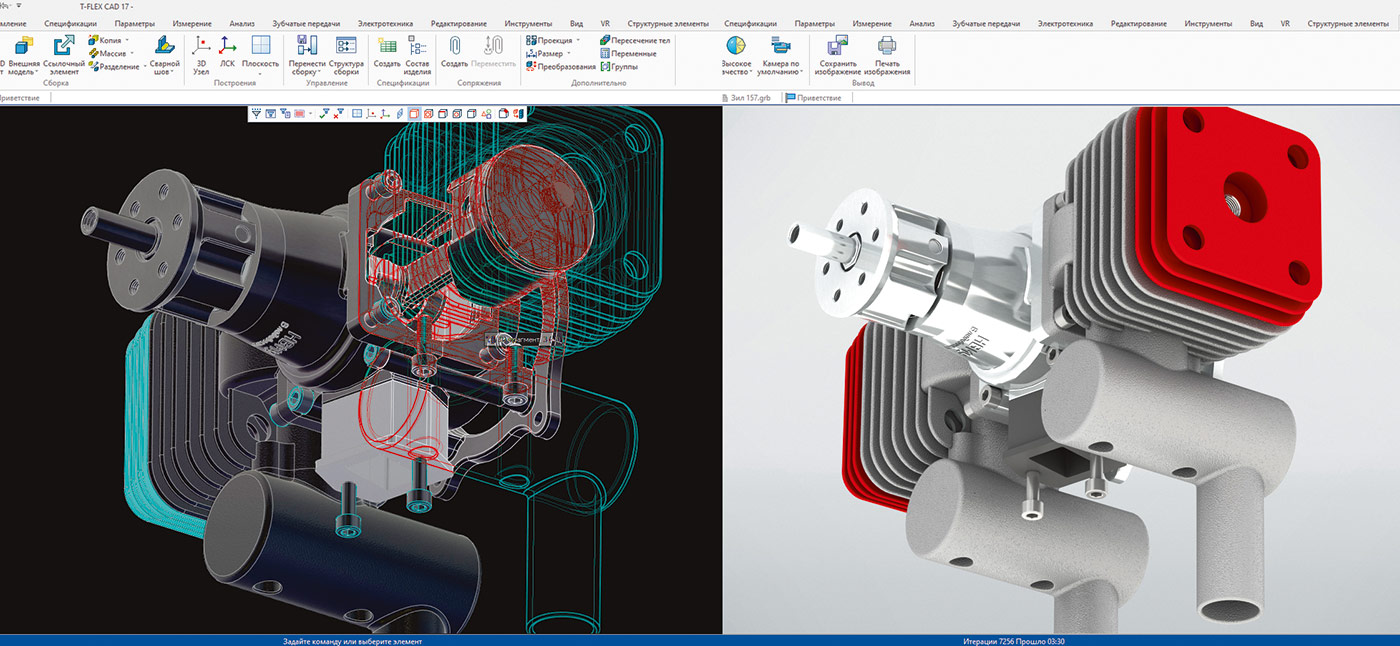This screenshot has width=1400, height=646.
Task: Open the Копия dropdown arrow
Action: click(x=127, y=40)
